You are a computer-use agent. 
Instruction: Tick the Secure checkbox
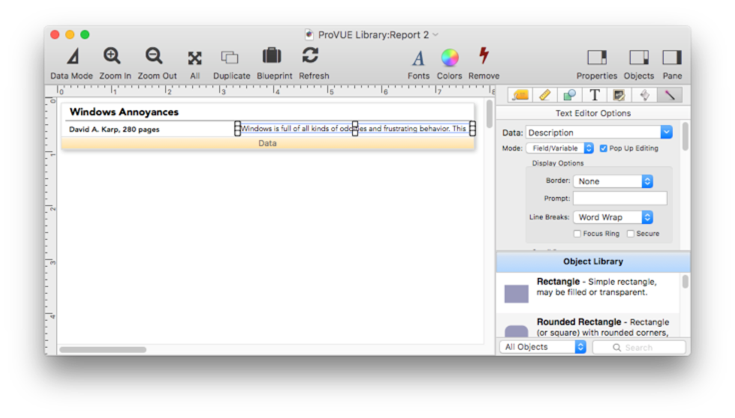coord(631,234)
